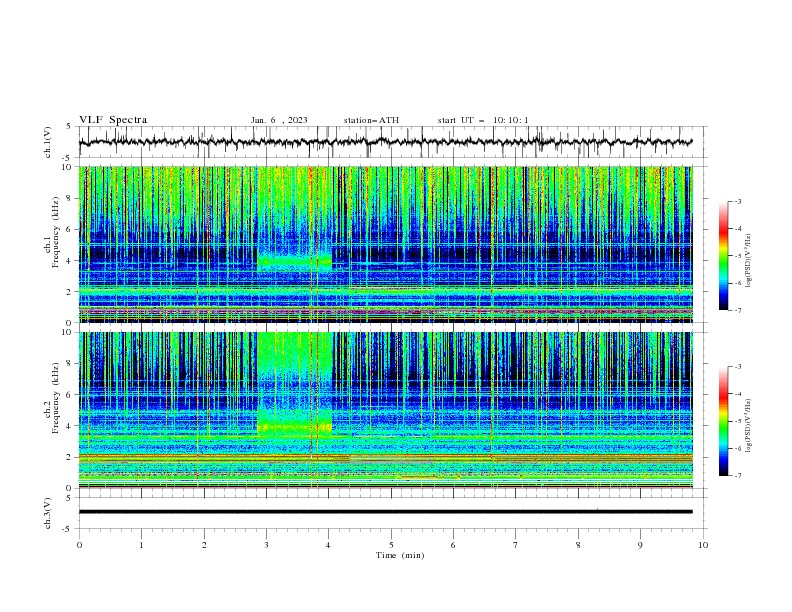This screenshot has height=612, width=792.
Task: Click the "ch.1(V)" axis label
Action: pos(48,142)
